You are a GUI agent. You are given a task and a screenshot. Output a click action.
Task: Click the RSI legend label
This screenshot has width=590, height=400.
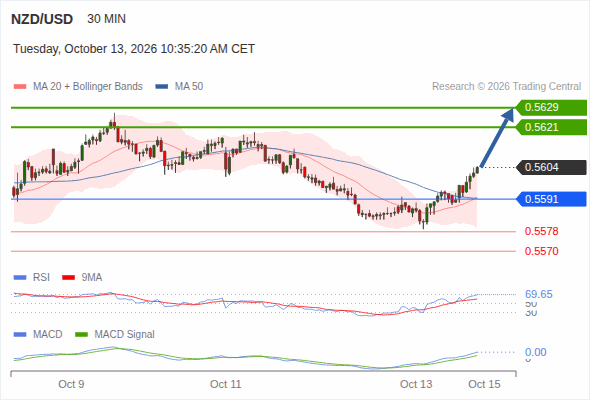[x=41, y=277]
